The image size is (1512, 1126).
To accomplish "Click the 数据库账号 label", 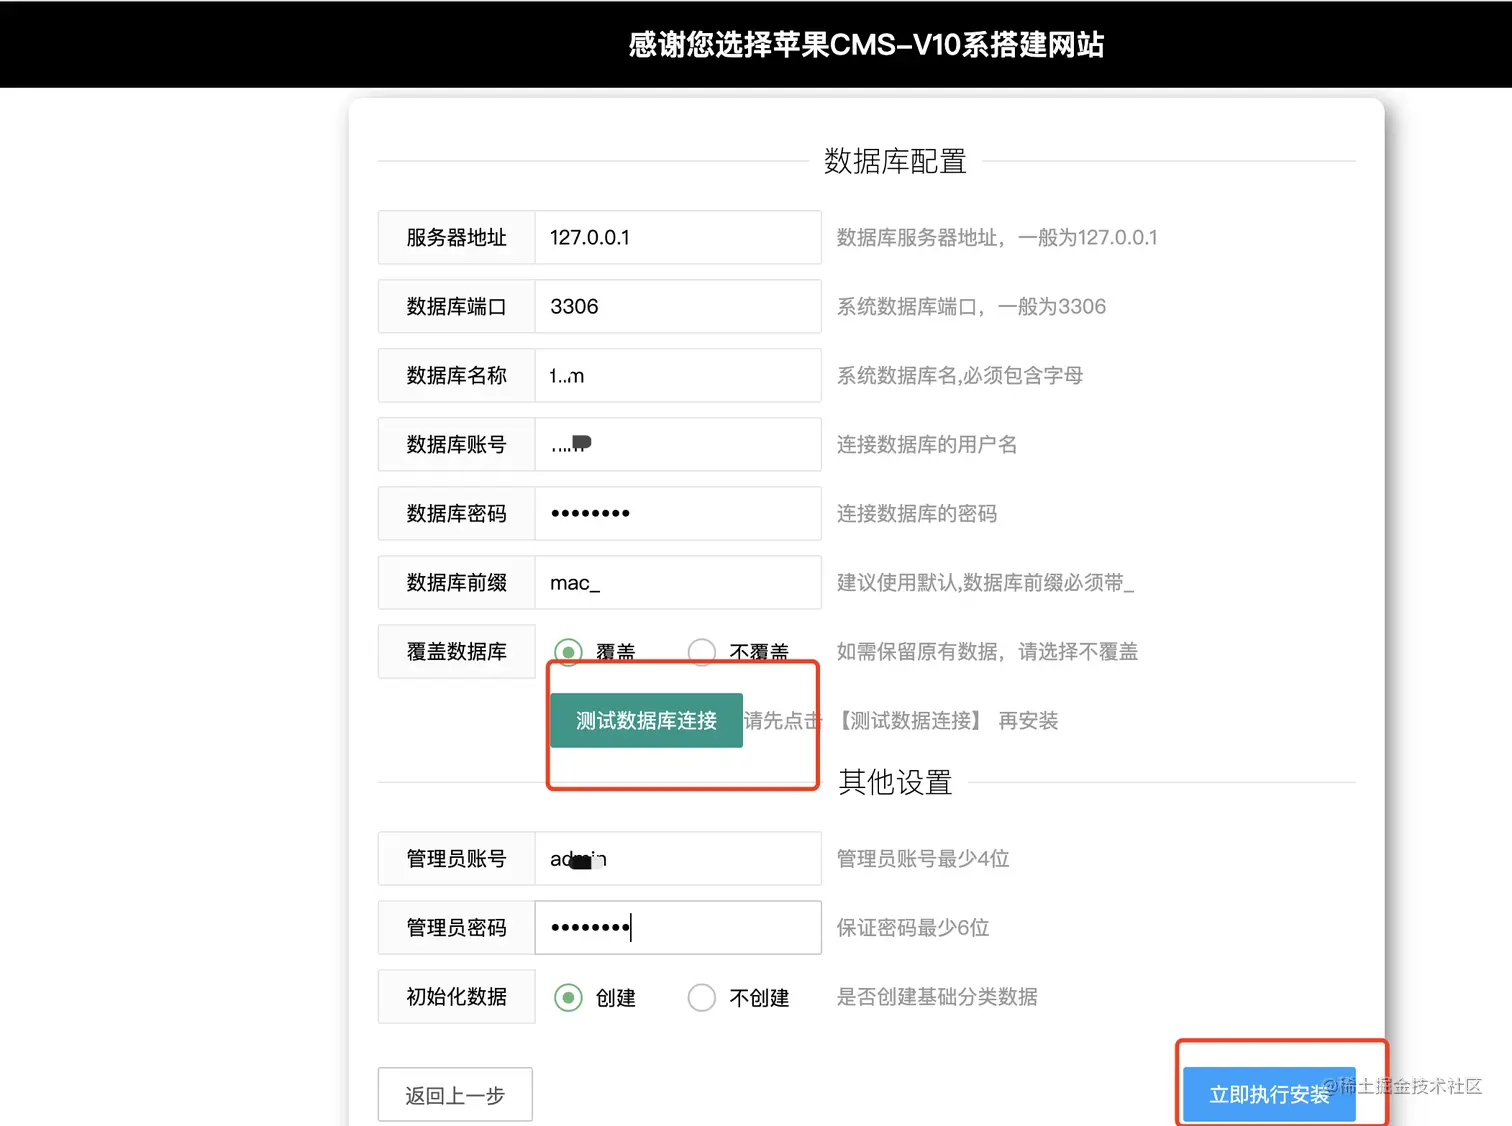I will pyautogui.click(x=457, y=444).
